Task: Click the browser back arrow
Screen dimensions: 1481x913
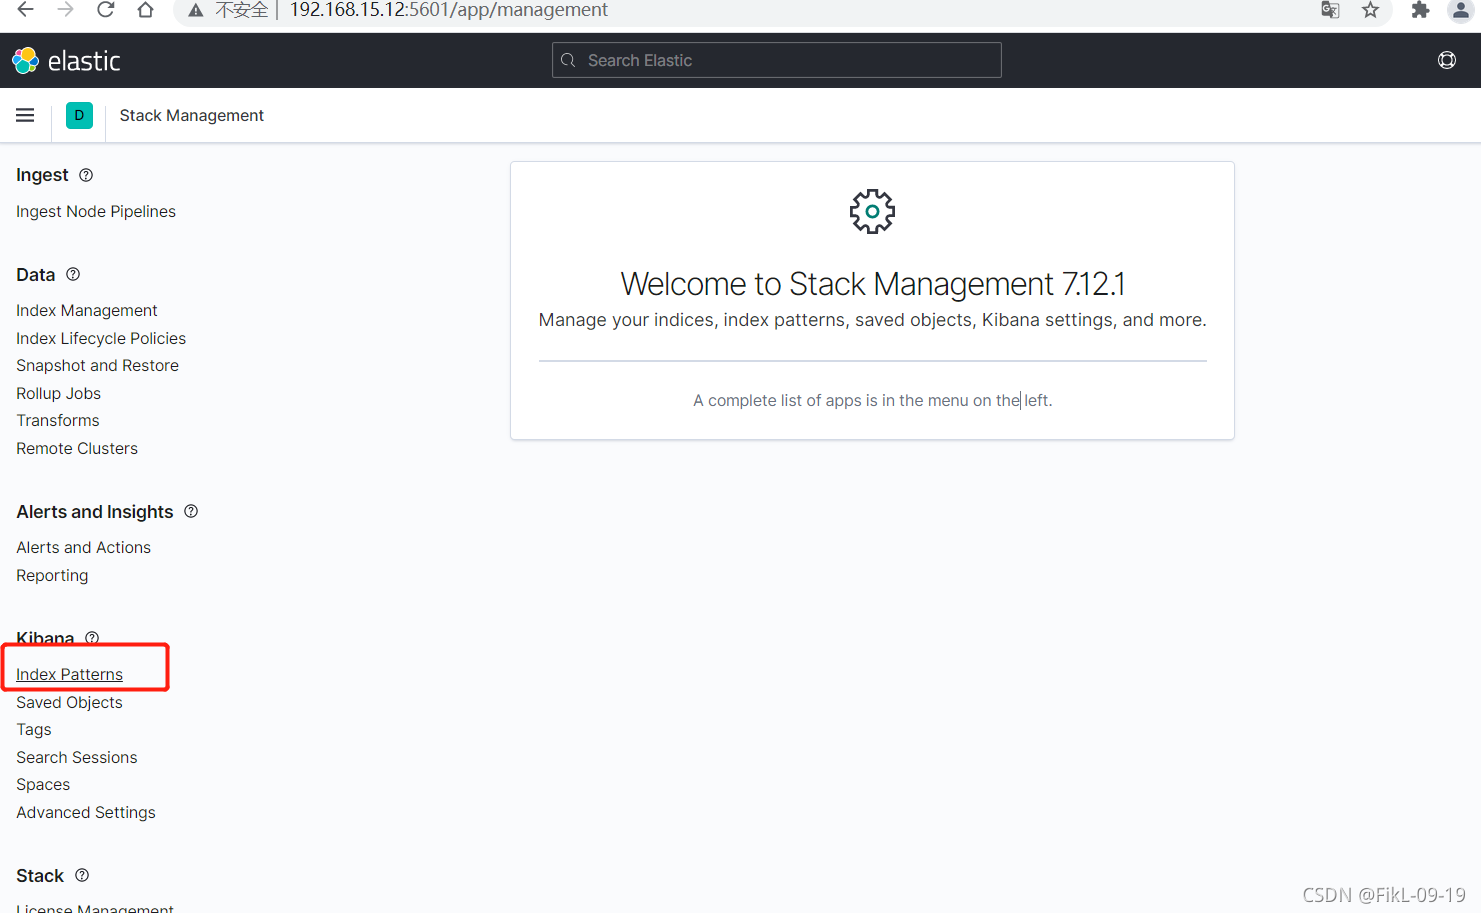Action: 26,10
